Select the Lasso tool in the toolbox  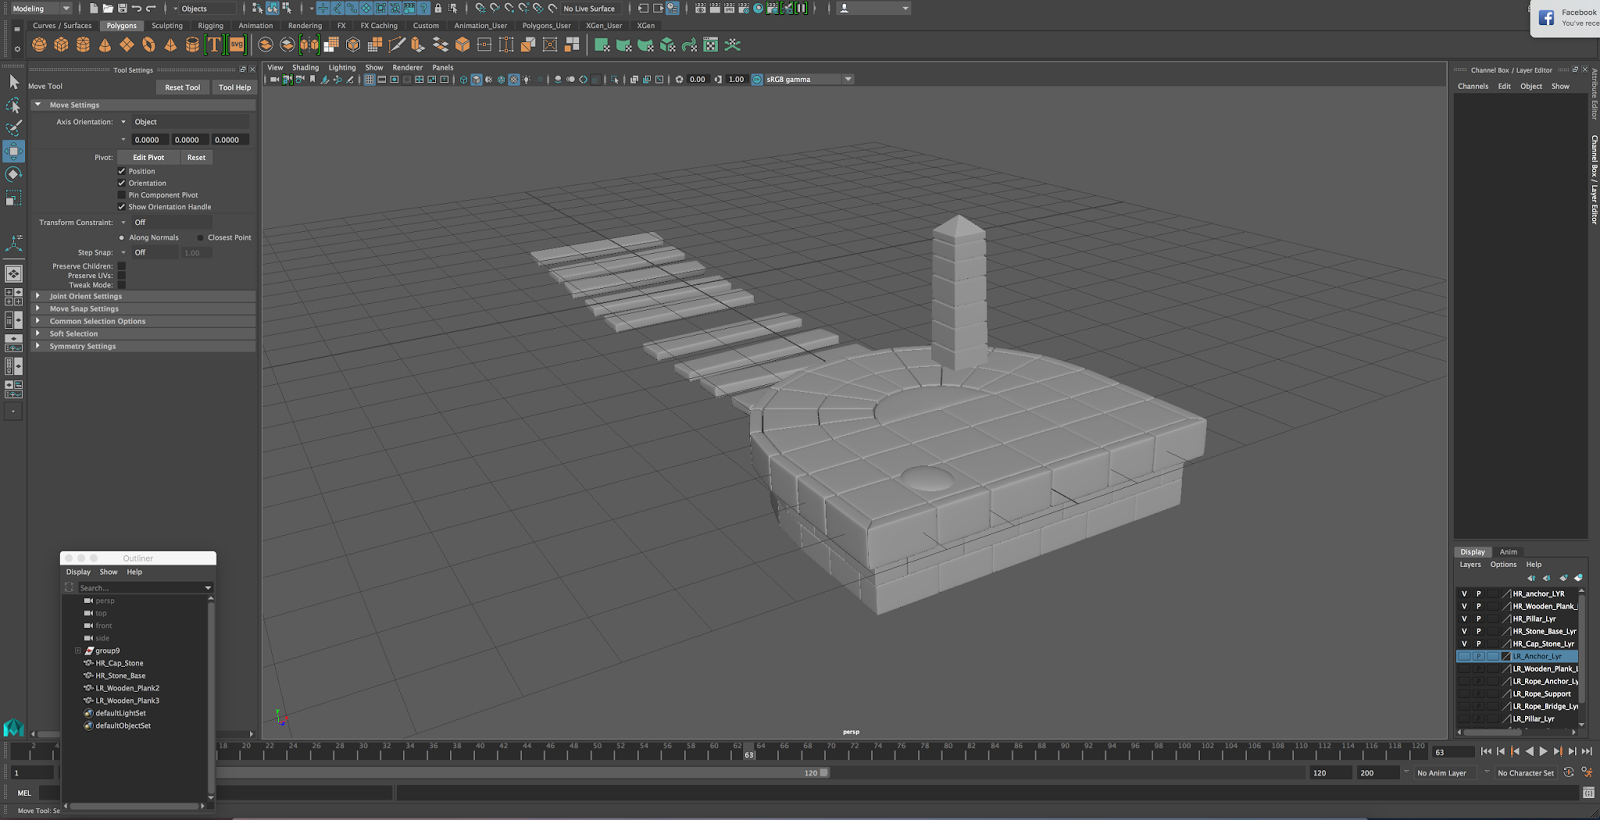[14, 105]
